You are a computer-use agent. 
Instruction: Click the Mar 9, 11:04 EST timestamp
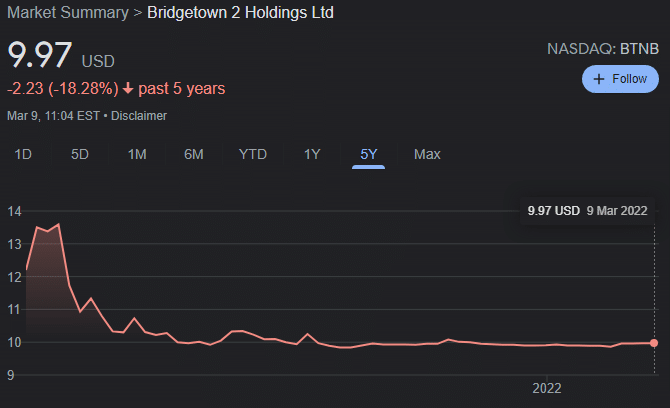tap(53, 116)
